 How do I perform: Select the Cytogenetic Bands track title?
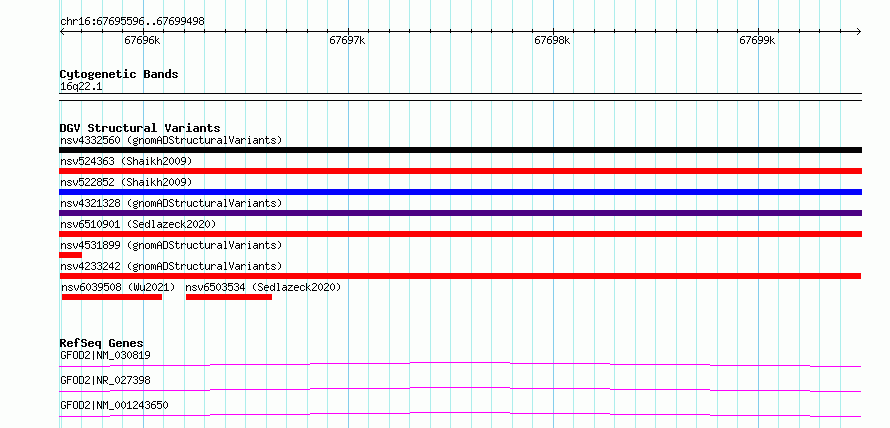(x=119, y=74)
